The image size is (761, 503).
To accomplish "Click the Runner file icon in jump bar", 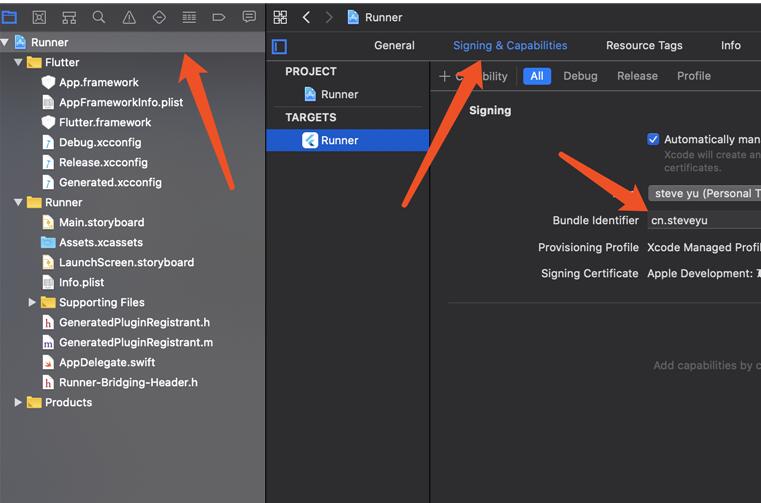I will [x=353, y=17].
